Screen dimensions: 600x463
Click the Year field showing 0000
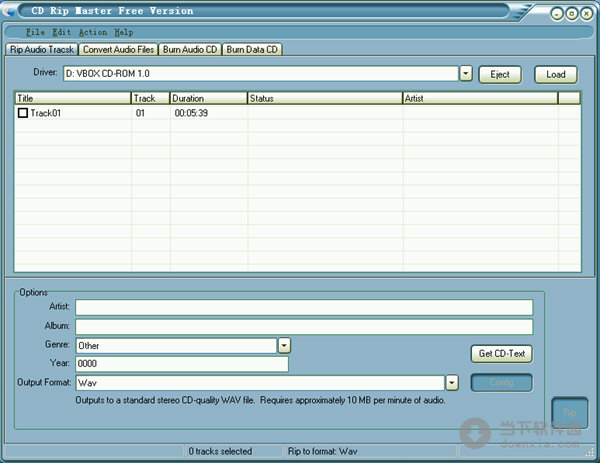(x=182, y=364)
